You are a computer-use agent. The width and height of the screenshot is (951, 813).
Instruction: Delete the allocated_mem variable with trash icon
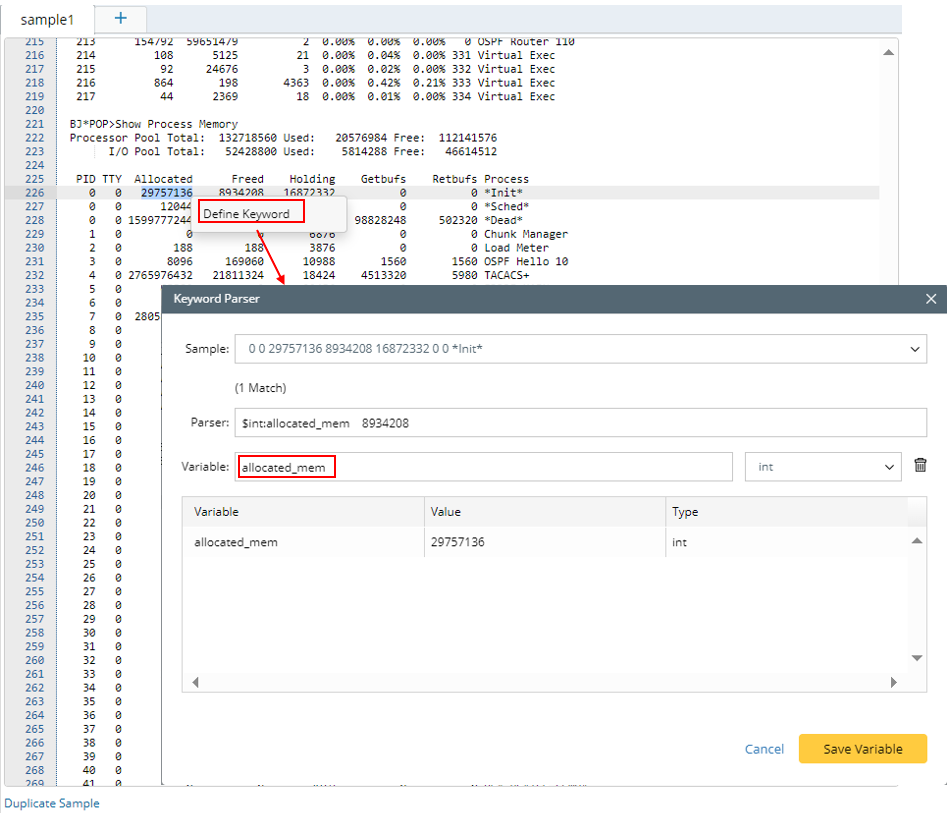click(x=920, y=466)
